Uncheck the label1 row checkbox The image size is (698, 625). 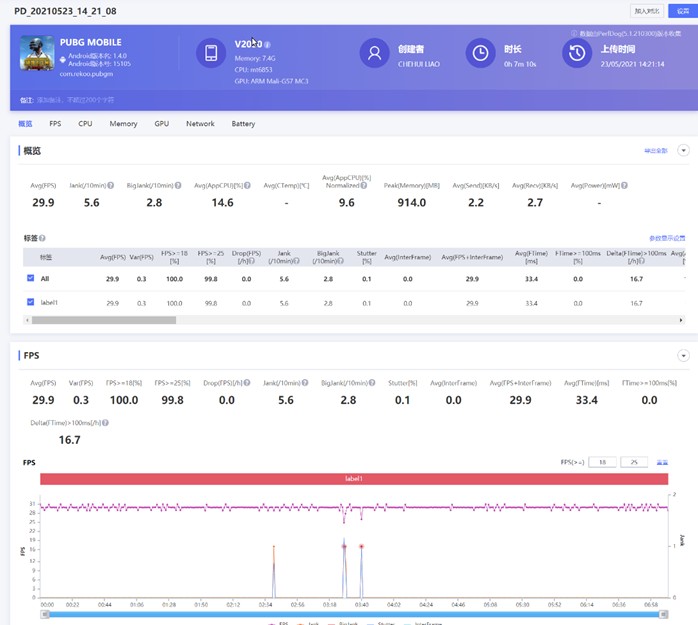30,301
